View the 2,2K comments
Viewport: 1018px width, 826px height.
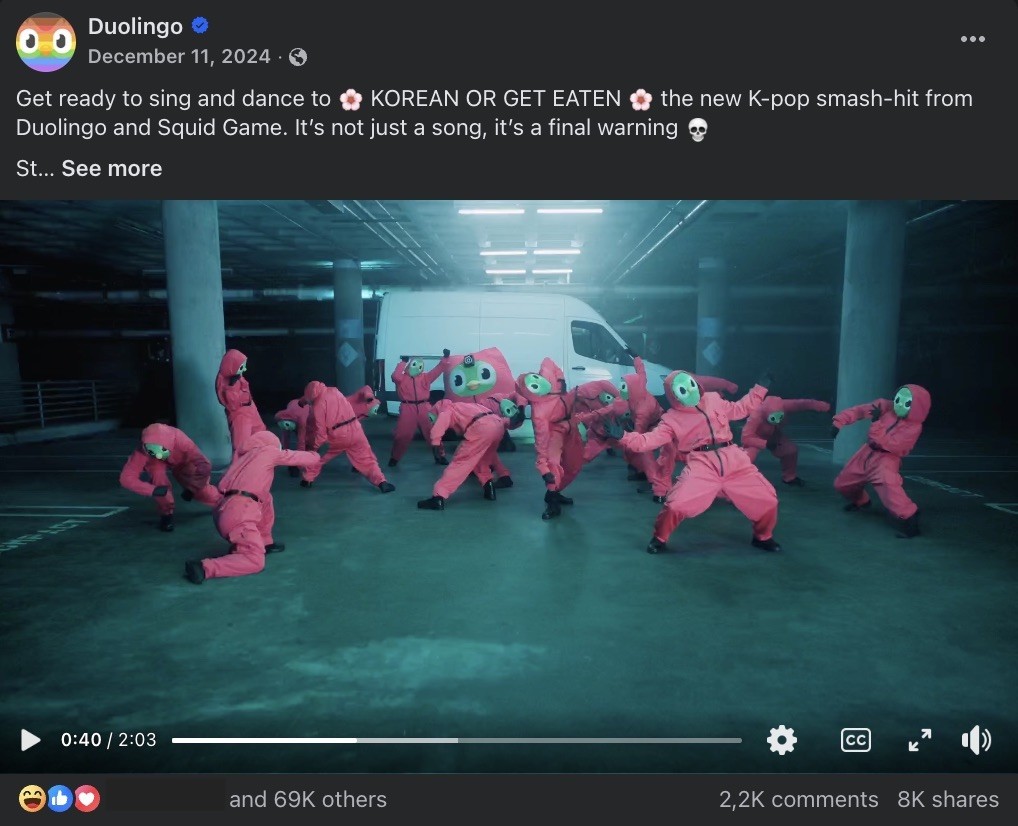799,799
